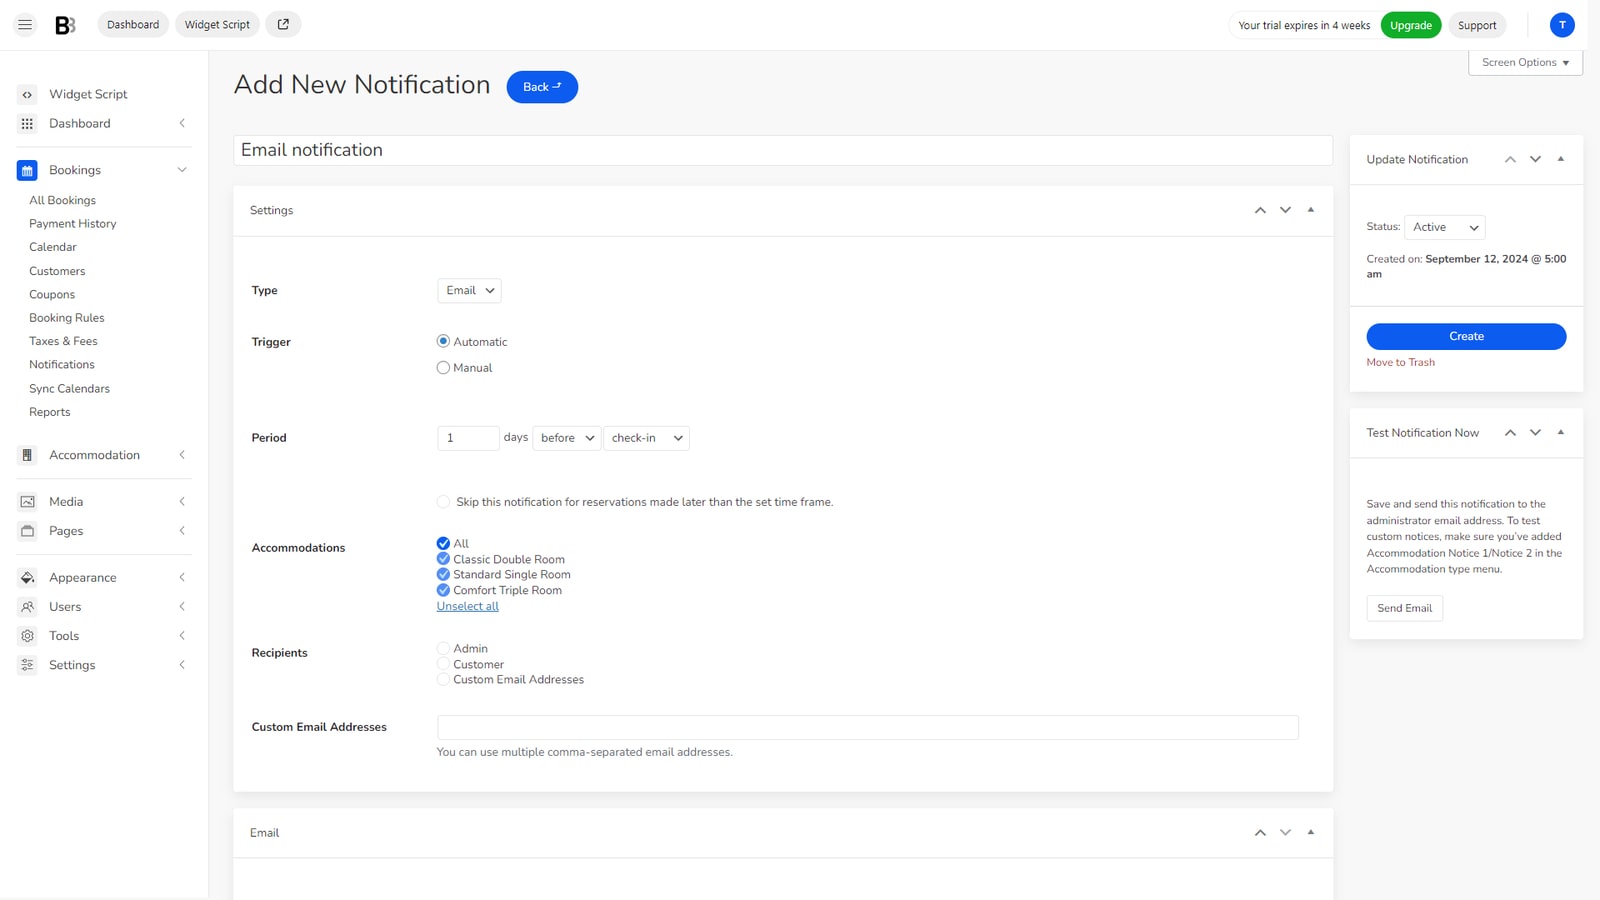Screen dimensions: 1600x900
Task: Open the Type dropdown showing Email
Action: pos(468,290)
